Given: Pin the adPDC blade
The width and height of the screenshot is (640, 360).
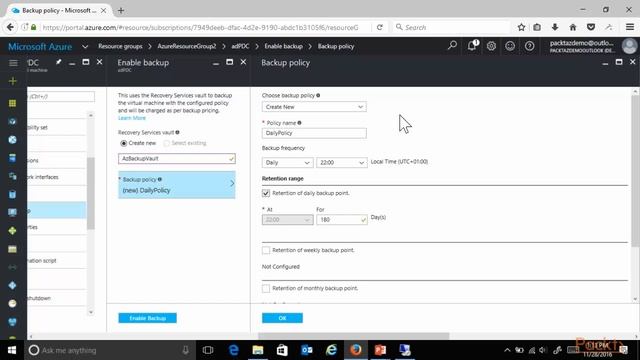Looking at the screenshot, I should coord(58,62).
